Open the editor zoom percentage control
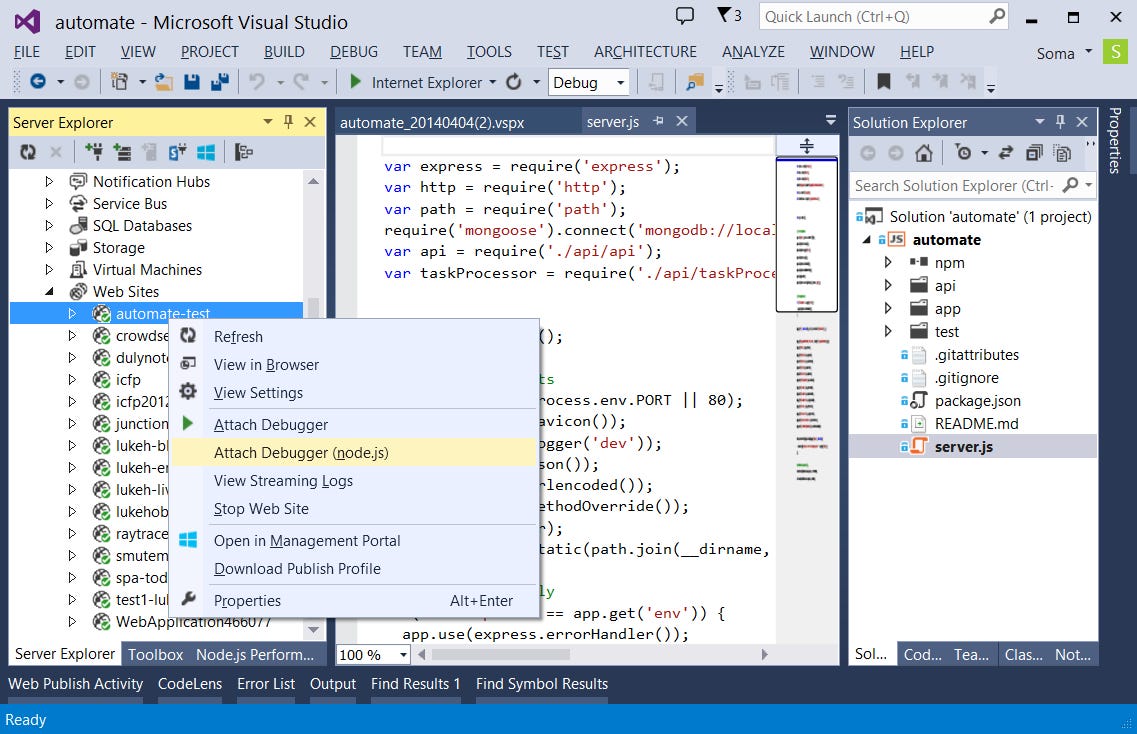 (372, 655)
